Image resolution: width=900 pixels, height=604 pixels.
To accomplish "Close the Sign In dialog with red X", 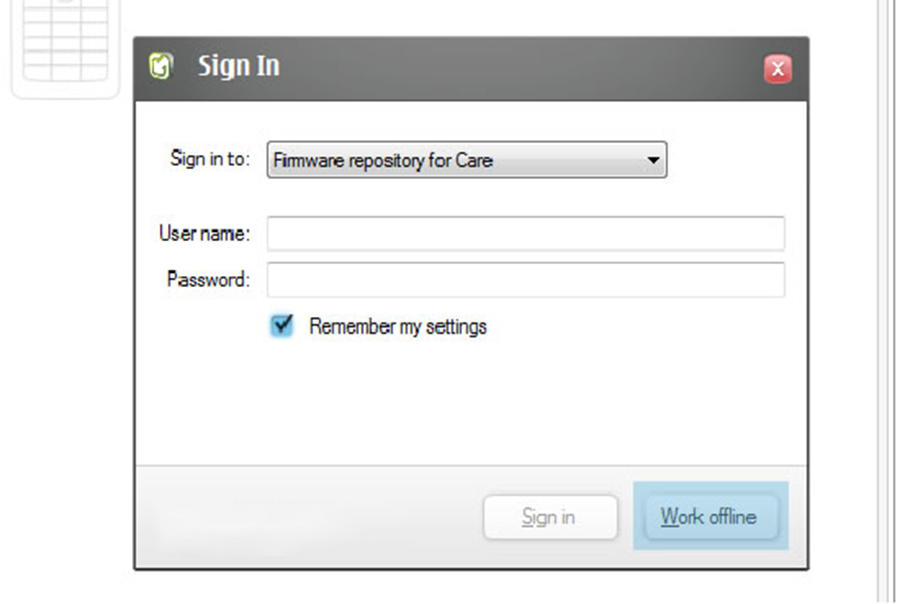I will (x=778, y=69).
